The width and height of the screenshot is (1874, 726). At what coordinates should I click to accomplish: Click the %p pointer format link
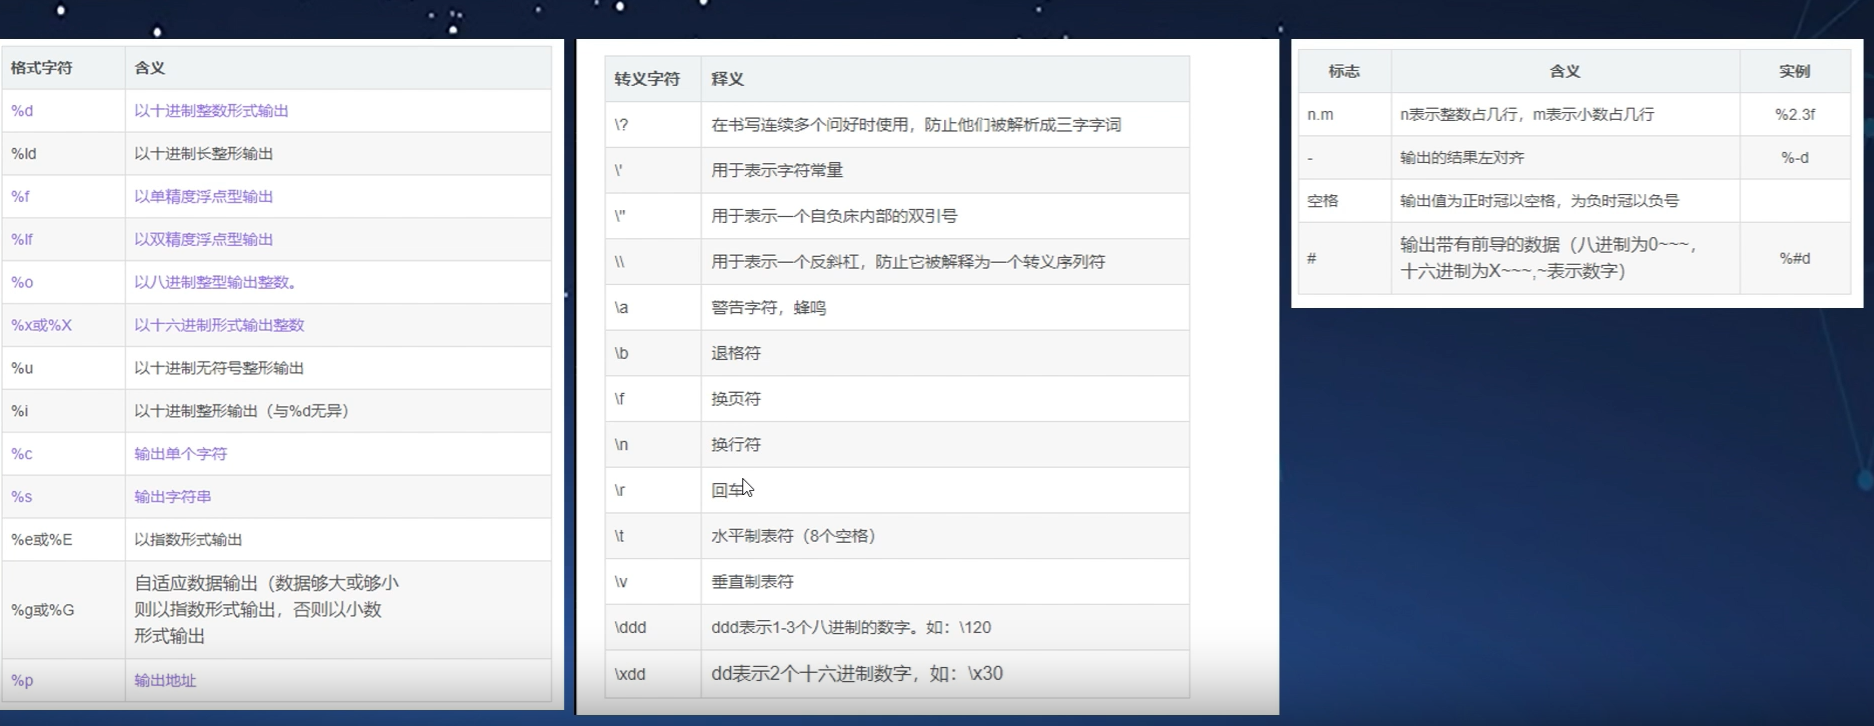pyautogui.click(x=22, y=681)
